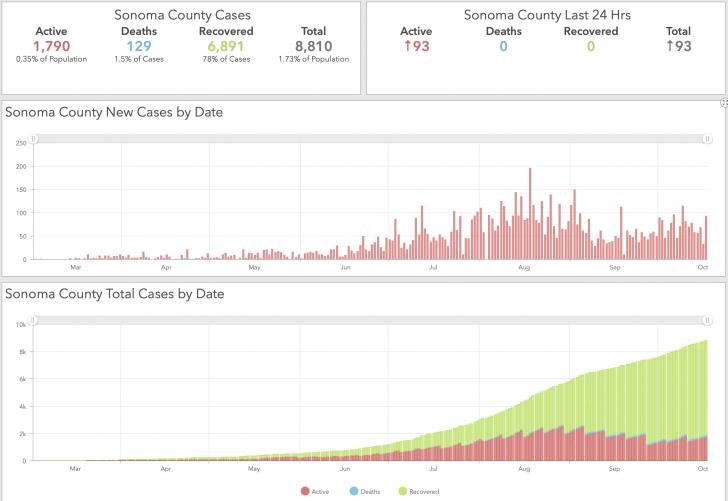
Task: Click '0.35% of Population' under Active
Action: [x=52, y=59]
